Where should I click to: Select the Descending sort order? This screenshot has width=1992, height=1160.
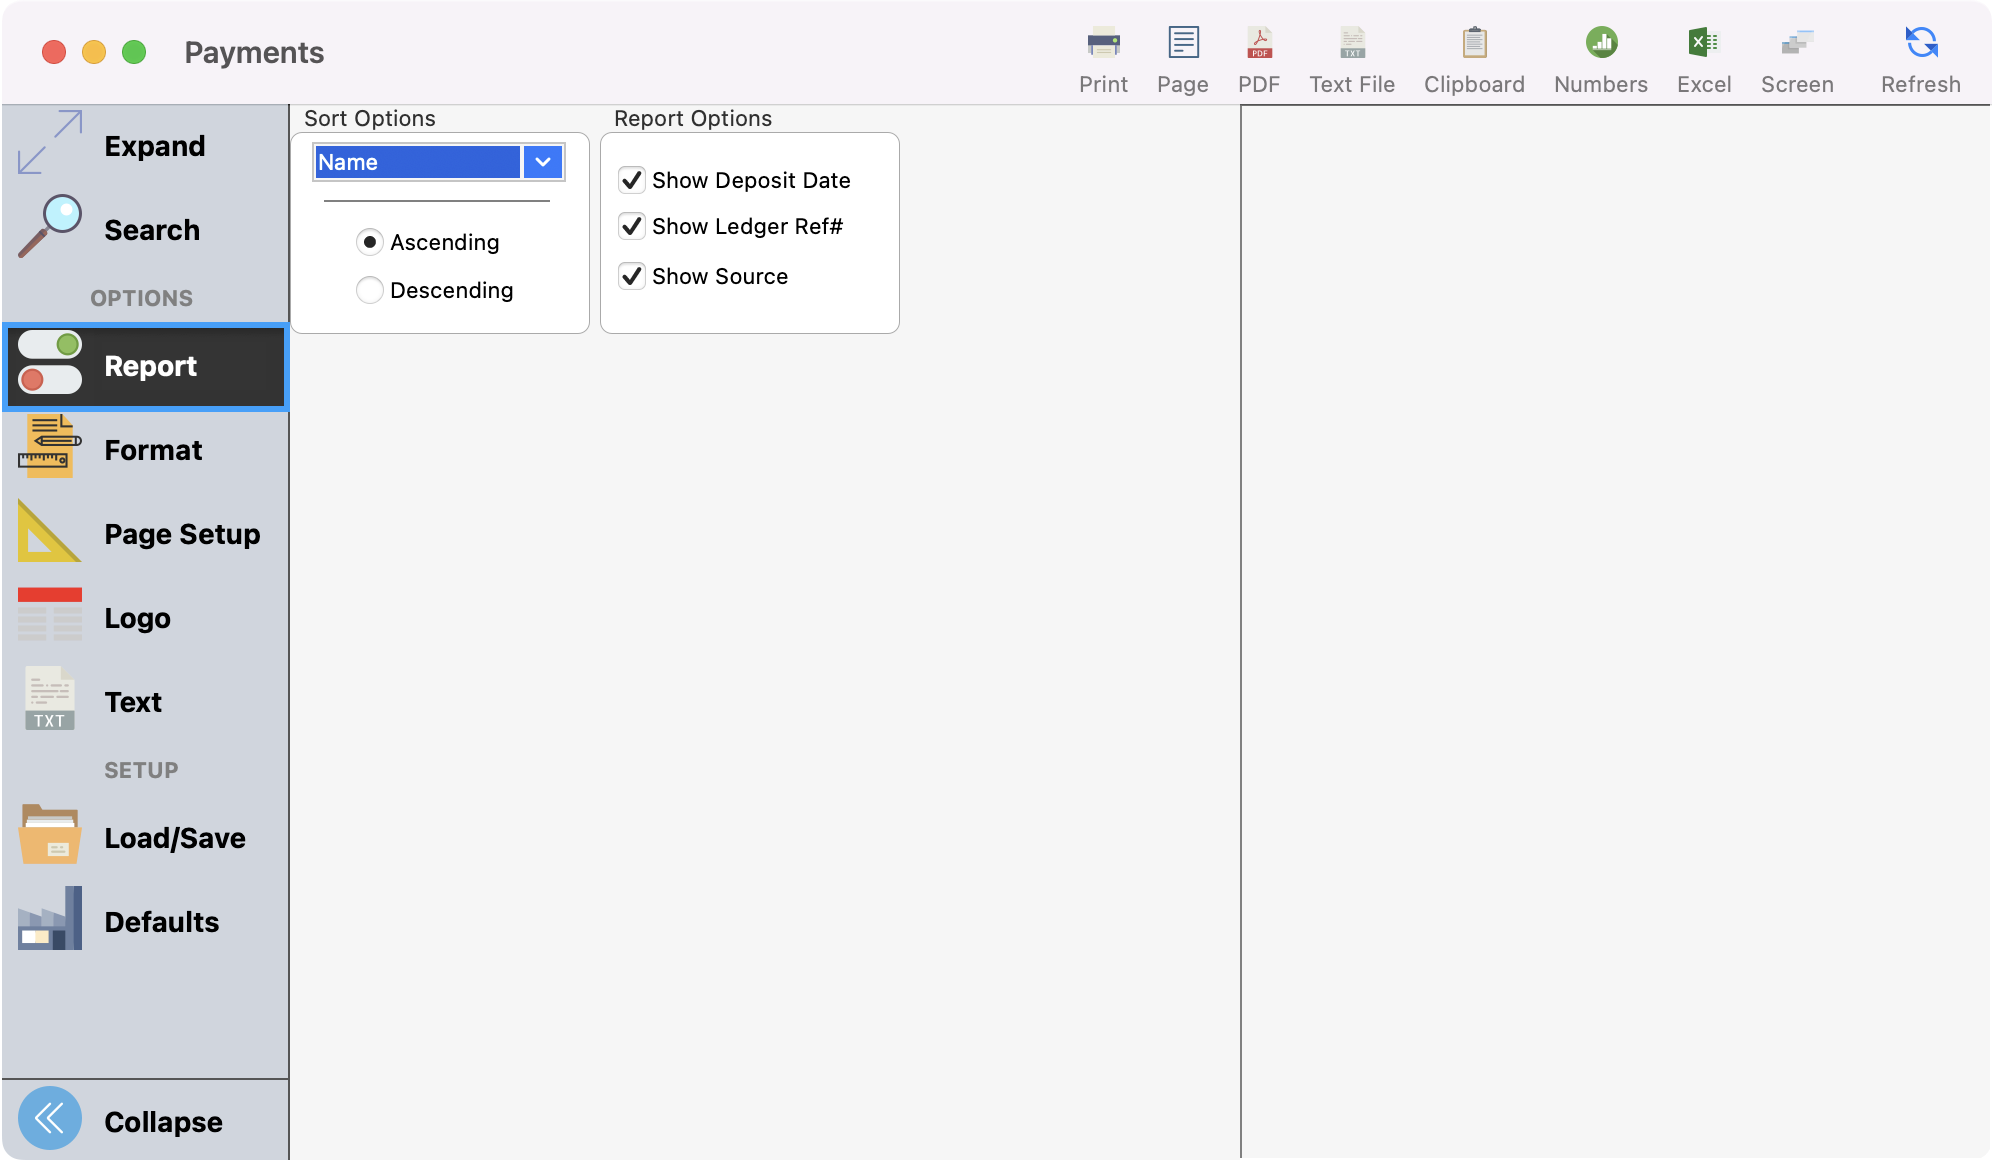coord(369,290)
